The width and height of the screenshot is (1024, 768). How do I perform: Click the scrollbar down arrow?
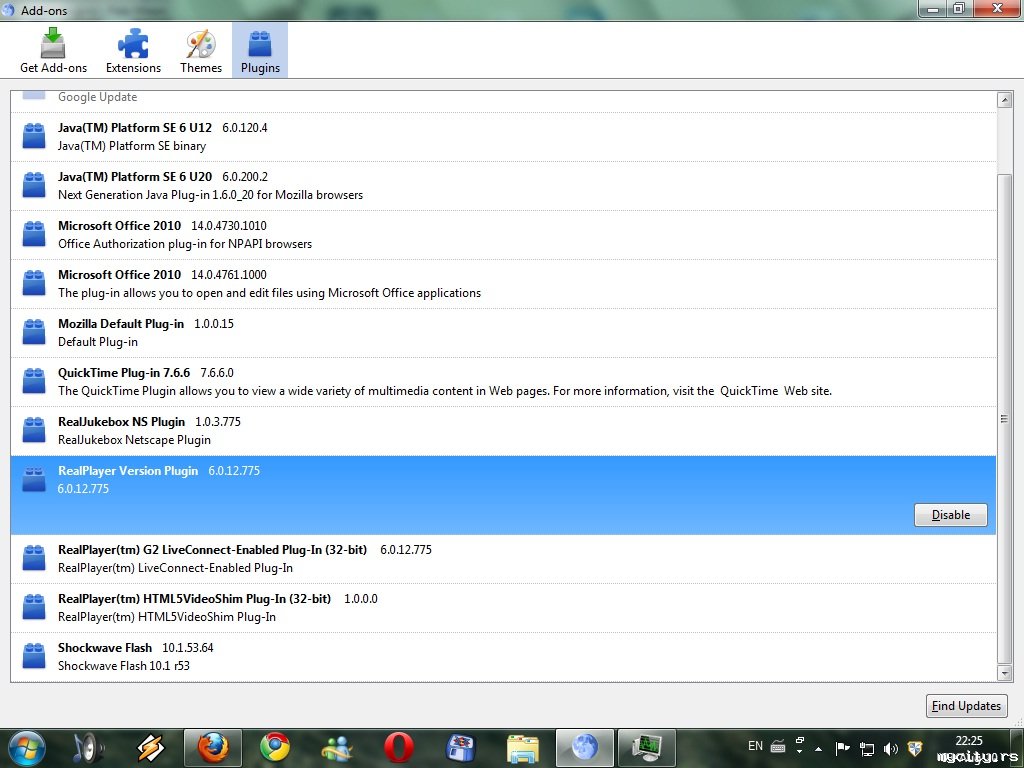click(1004, 673)
